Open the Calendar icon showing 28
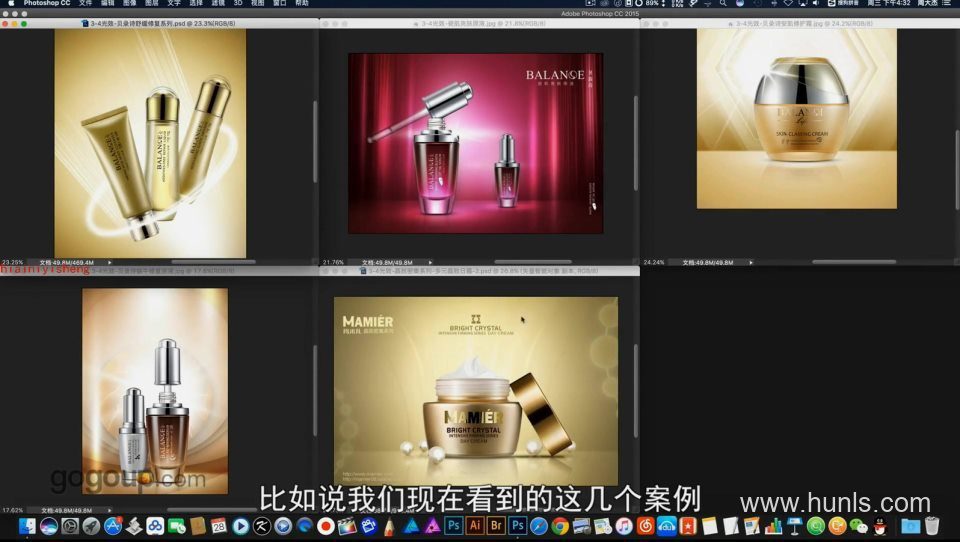This screenshot has height=542, width=960. click(219, 526)
